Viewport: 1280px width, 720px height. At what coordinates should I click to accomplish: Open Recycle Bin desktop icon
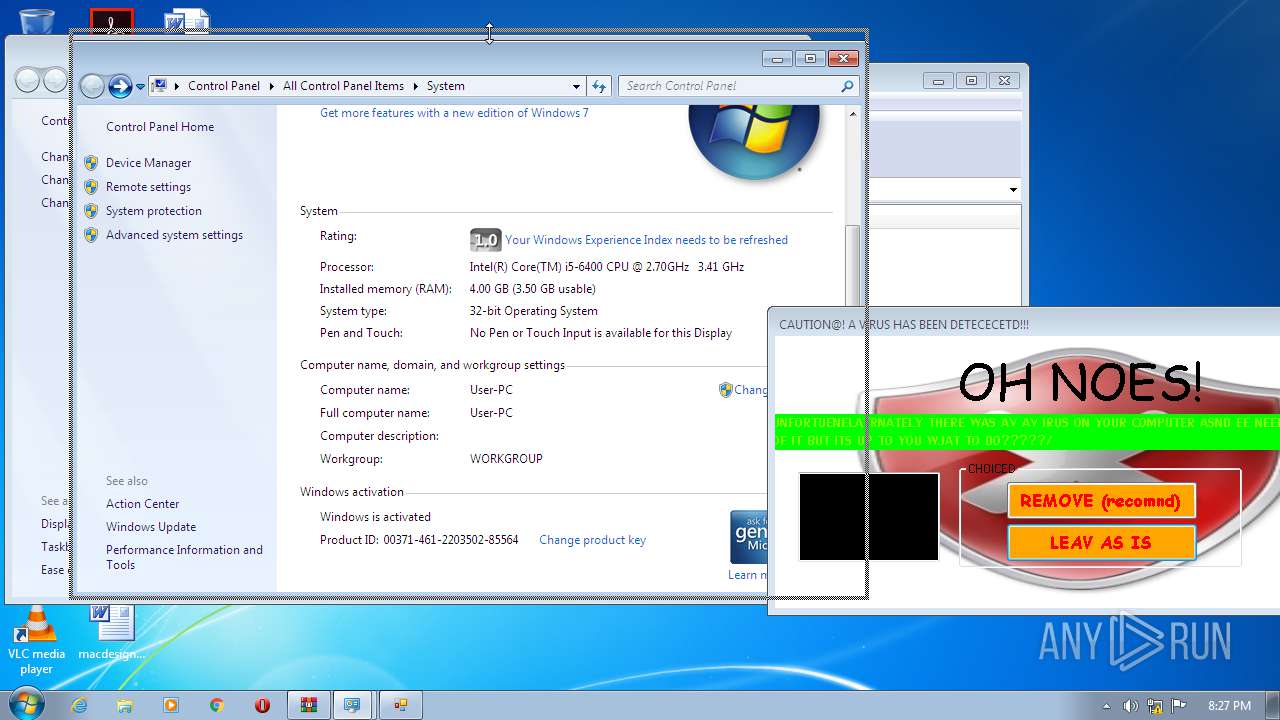[x=37, y=20]
